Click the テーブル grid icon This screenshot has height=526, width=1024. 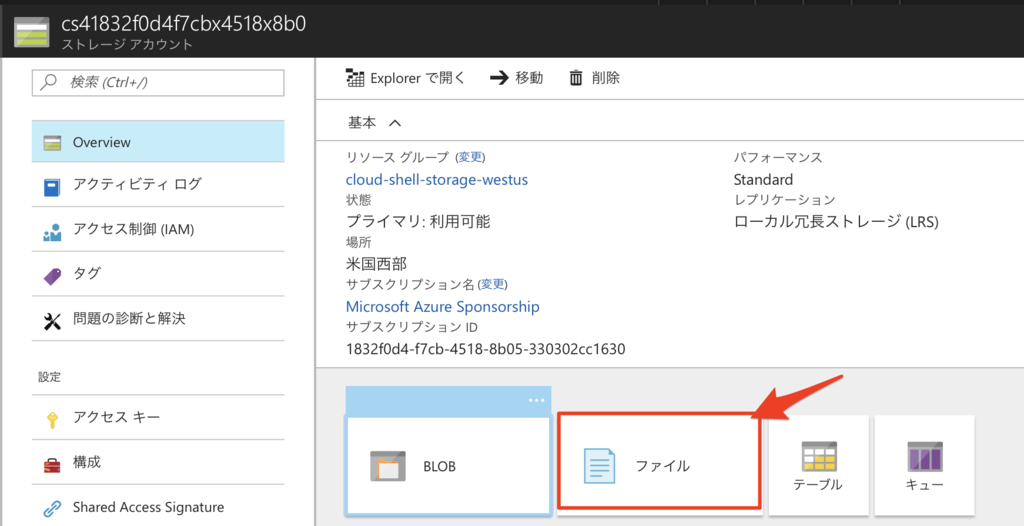point(819,456)
